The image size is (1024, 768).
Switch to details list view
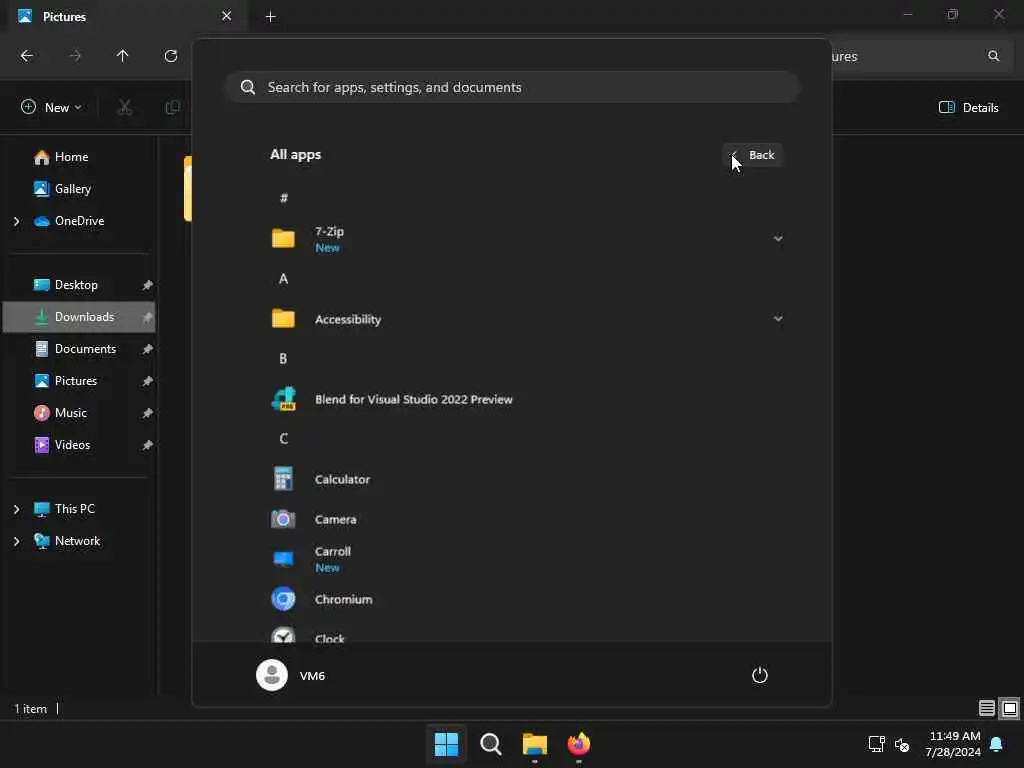coord(987,708)
